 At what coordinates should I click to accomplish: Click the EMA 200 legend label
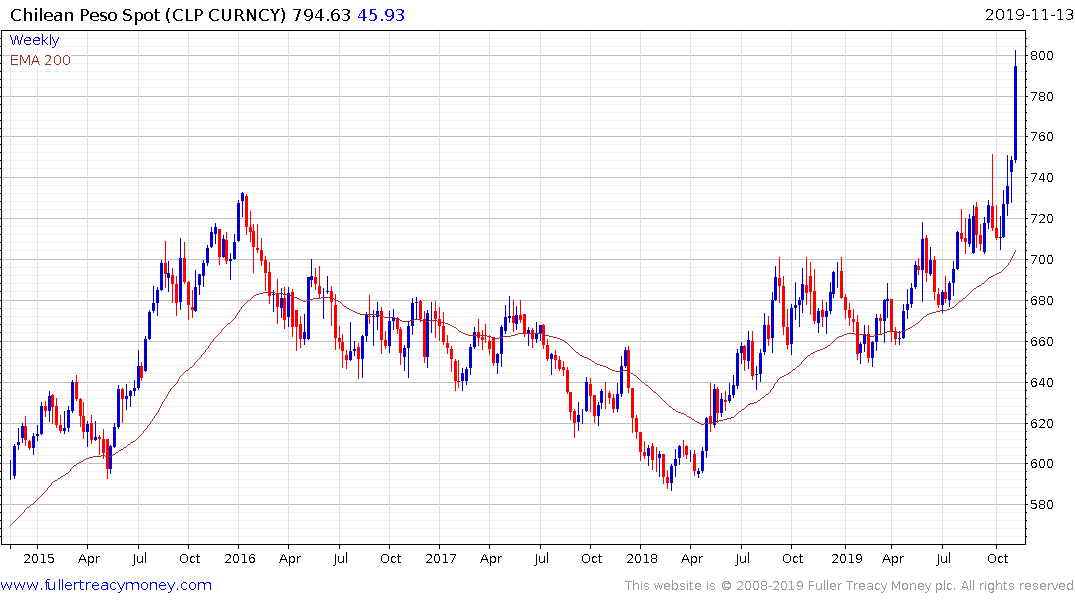(40, 60)
